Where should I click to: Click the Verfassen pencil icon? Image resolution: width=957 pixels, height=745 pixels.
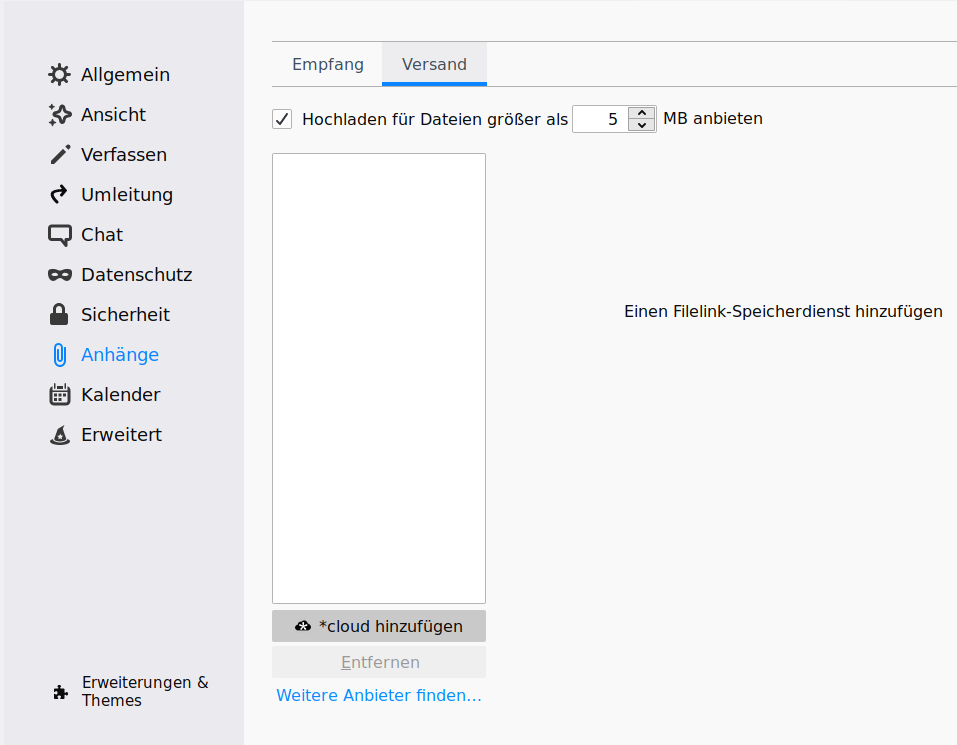coord(59,154)
